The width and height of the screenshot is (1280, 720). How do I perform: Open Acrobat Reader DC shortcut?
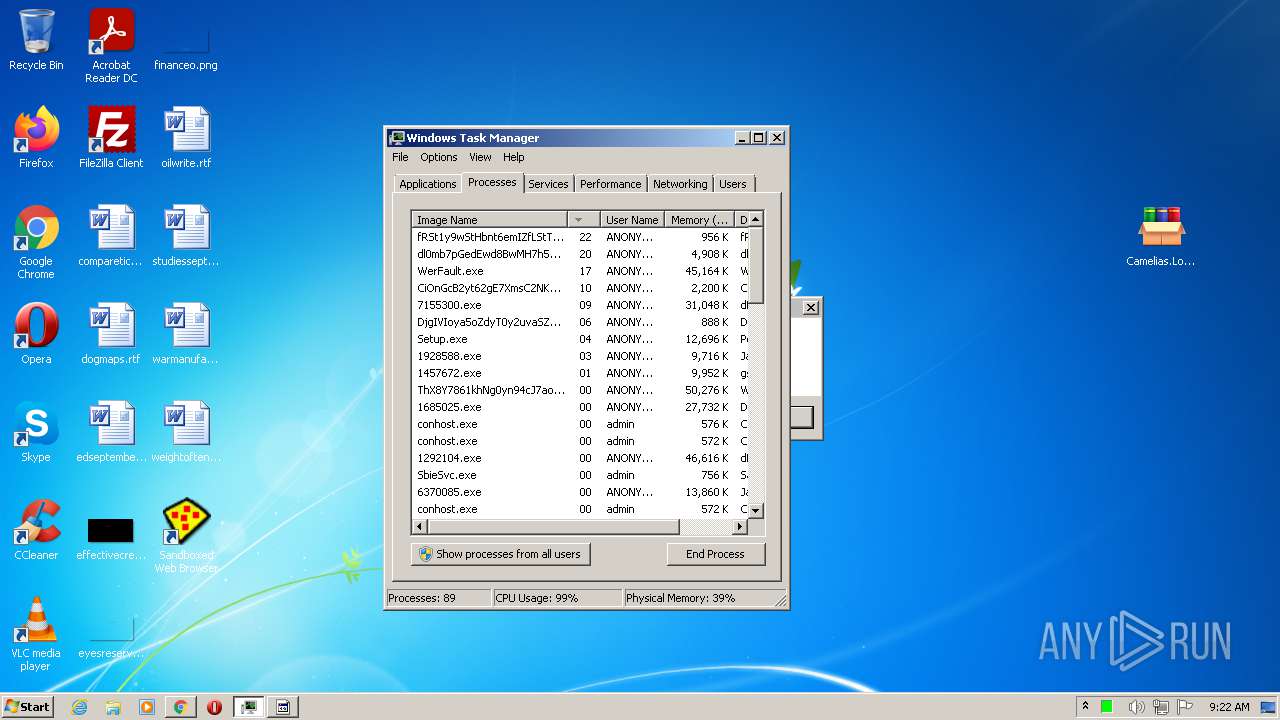pyautogui.click(x=111, y=46)
